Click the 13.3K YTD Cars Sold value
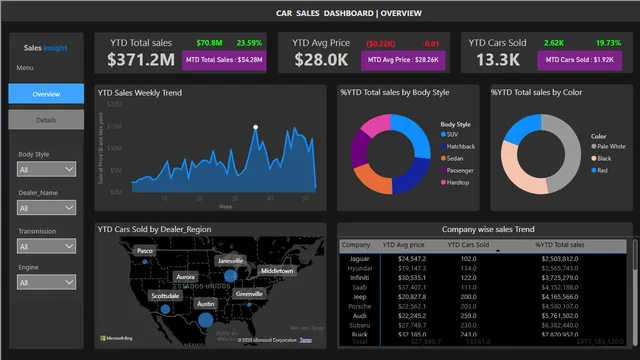This screenshot has width=640, height=360. click(498, 60)
